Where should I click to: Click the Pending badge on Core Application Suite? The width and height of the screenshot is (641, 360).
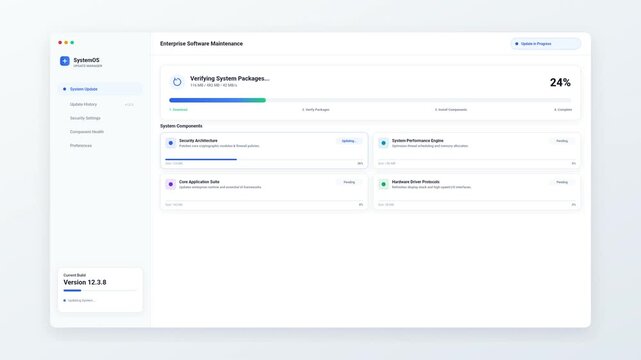click(349, 182)
